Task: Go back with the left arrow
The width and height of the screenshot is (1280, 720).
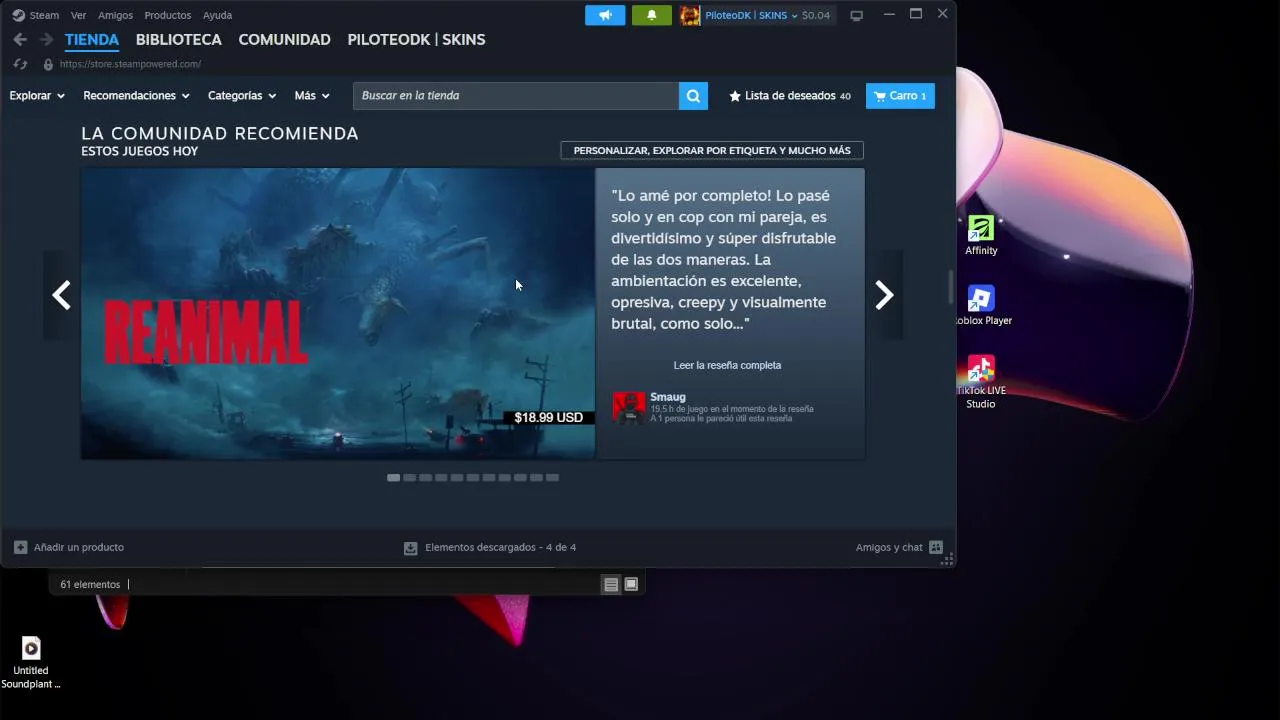Action: (20, 39)
